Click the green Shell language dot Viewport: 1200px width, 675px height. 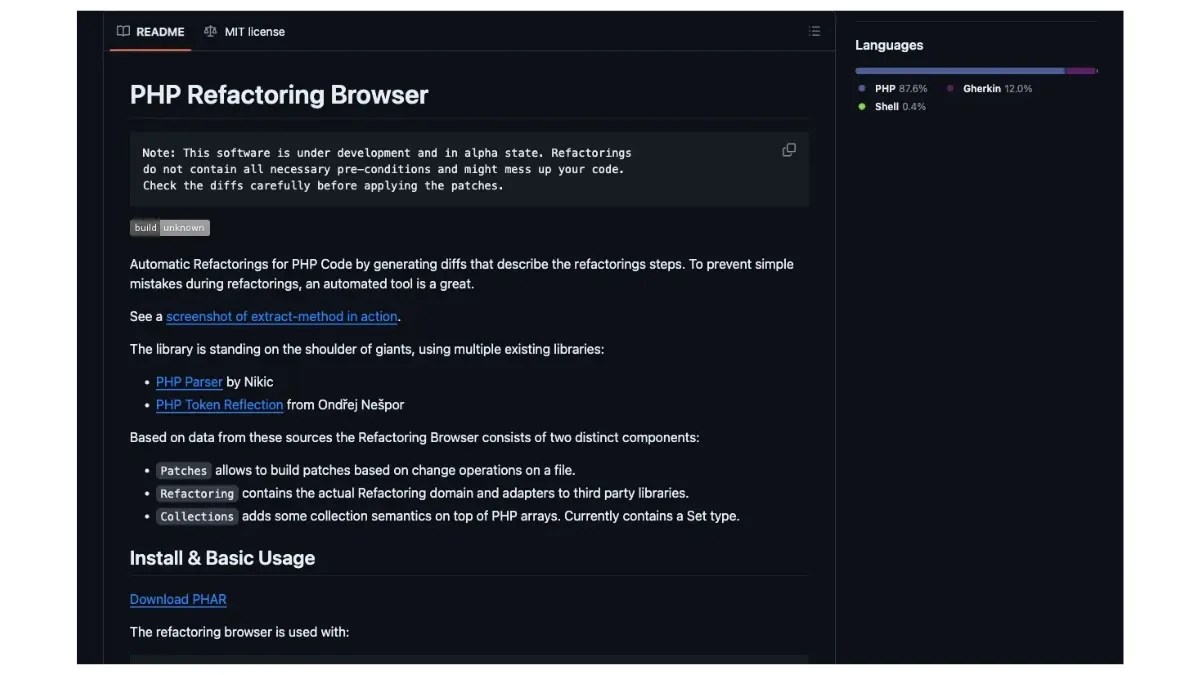862,107
